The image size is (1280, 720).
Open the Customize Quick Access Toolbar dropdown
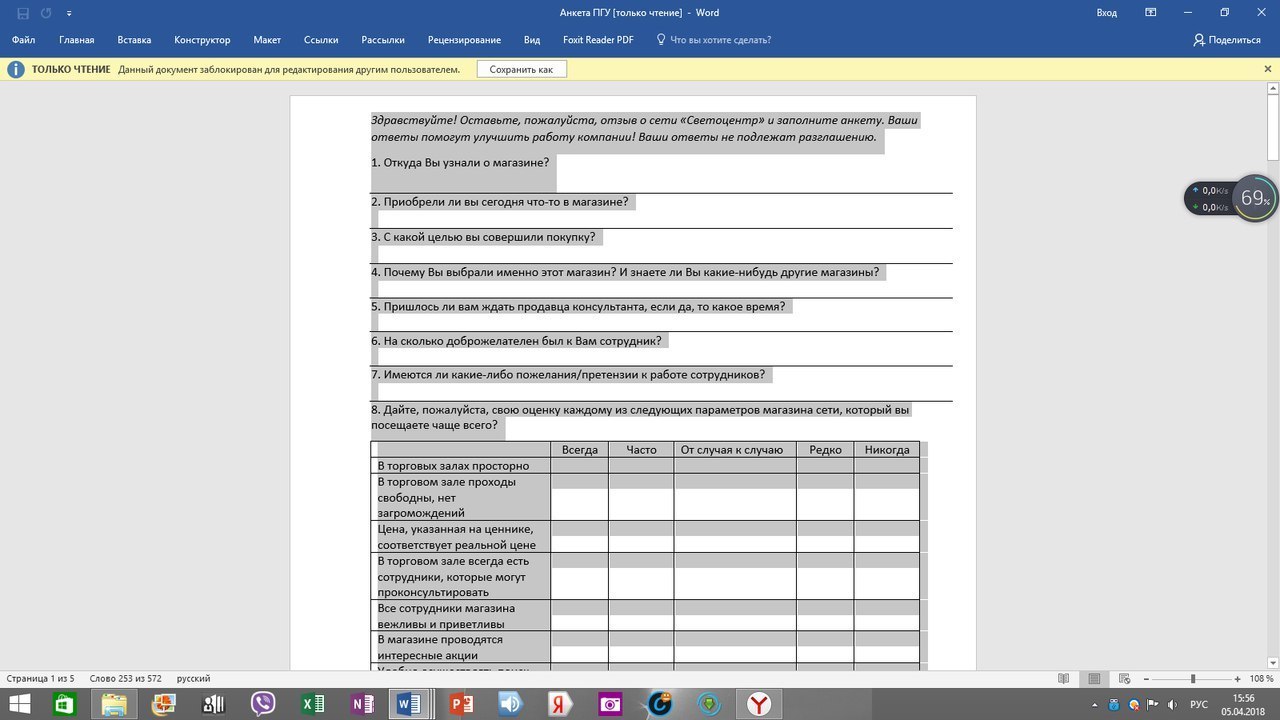click(68, 13)
